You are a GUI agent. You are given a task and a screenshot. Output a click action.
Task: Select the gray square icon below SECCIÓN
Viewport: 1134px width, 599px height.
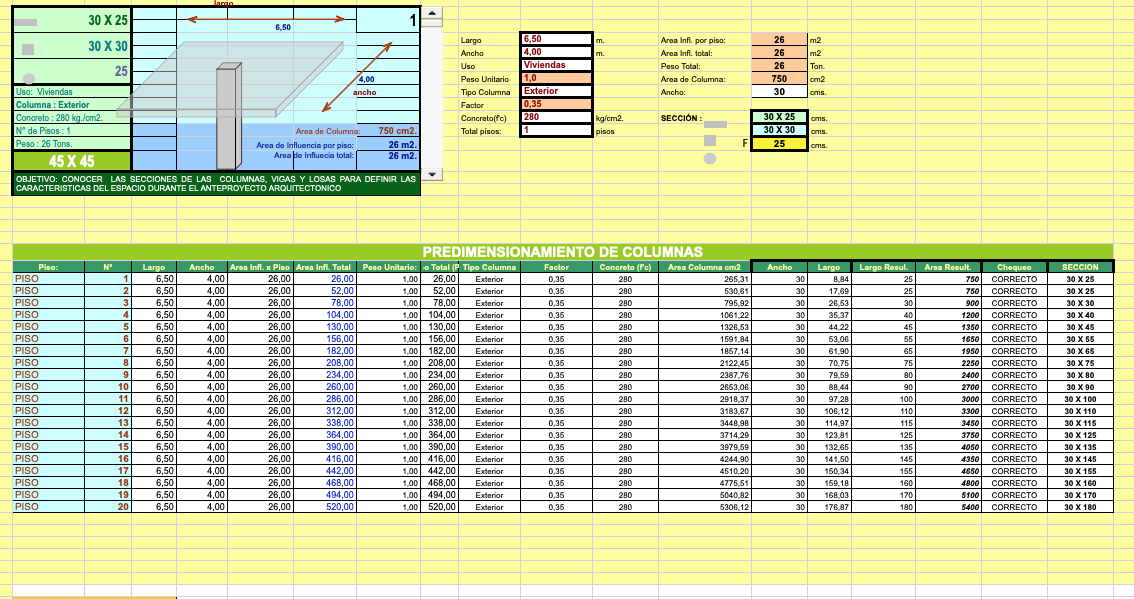(710, 141)
